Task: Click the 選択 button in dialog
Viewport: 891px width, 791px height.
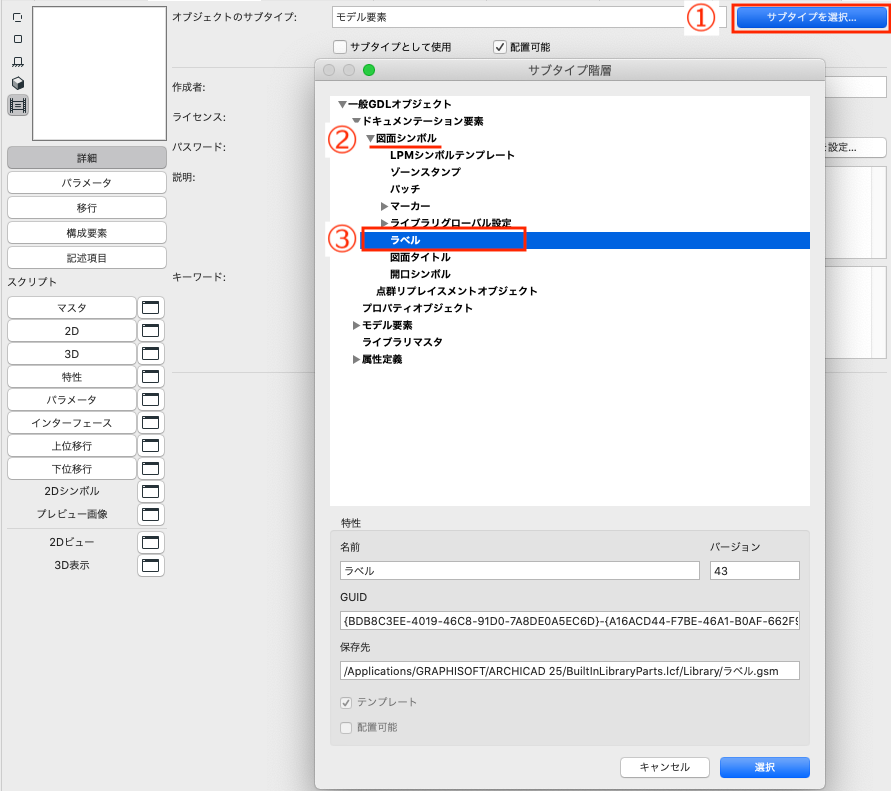Action: pos(765,767)
